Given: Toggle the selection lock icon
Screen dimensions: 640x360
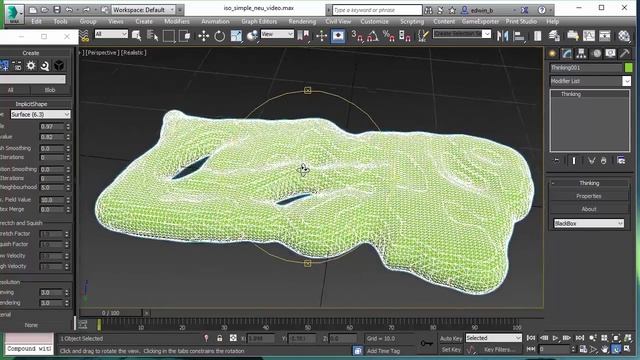Looking at the screenshot, I should (220, 338).
